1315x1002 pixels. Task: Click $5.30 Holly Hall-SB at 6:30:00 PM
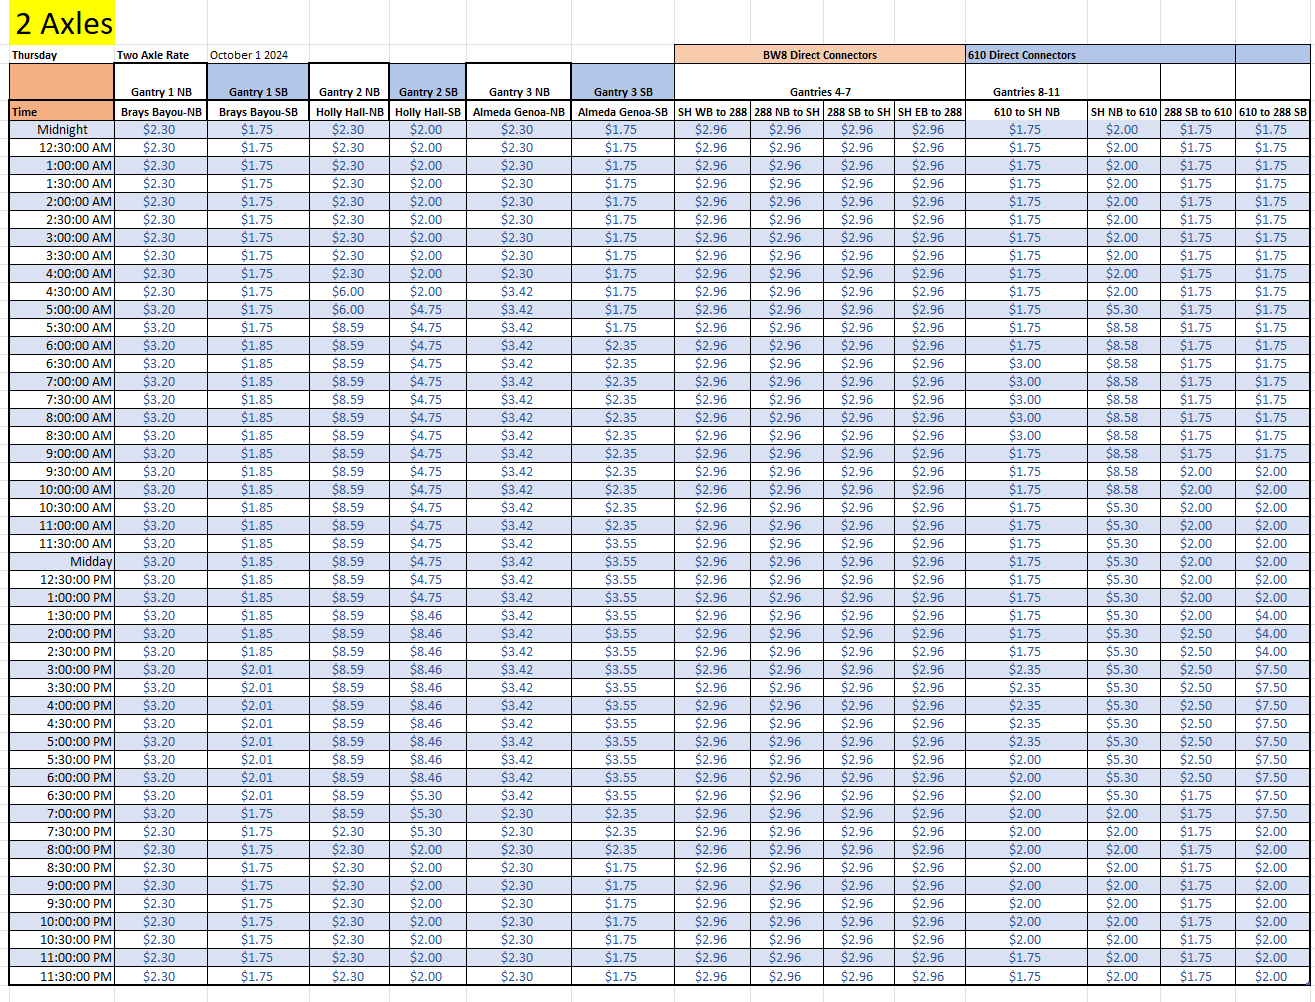click(x=427, y=796)
